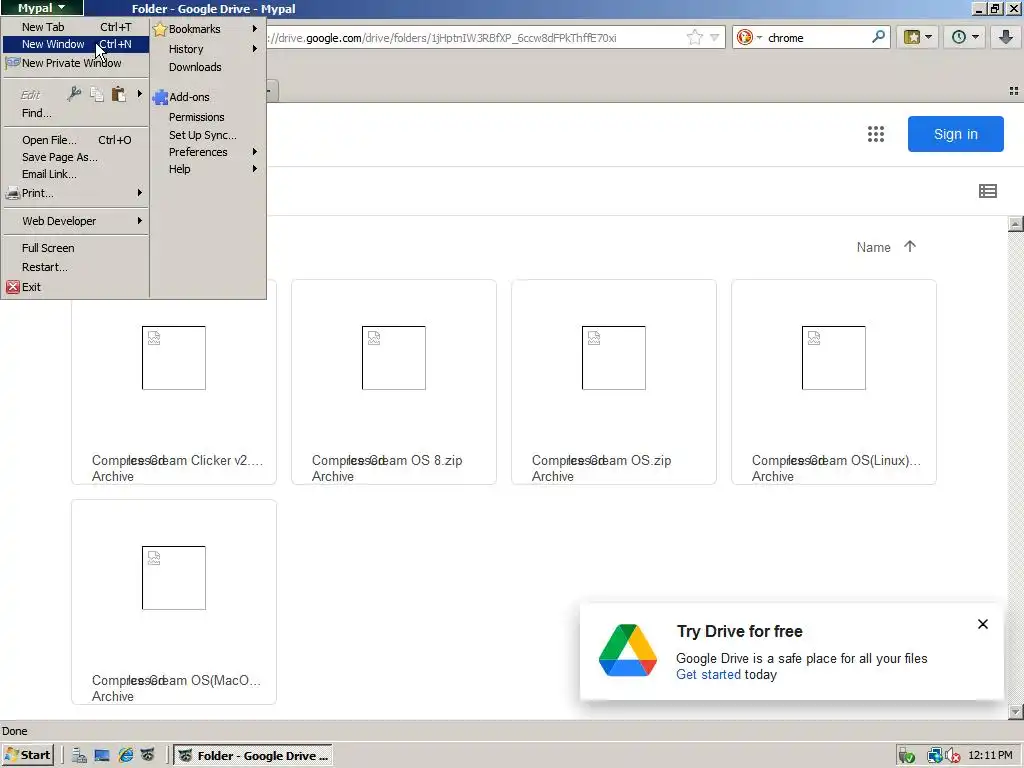
Task: Open the Windows Start button
Action: [x=27, y=756]
